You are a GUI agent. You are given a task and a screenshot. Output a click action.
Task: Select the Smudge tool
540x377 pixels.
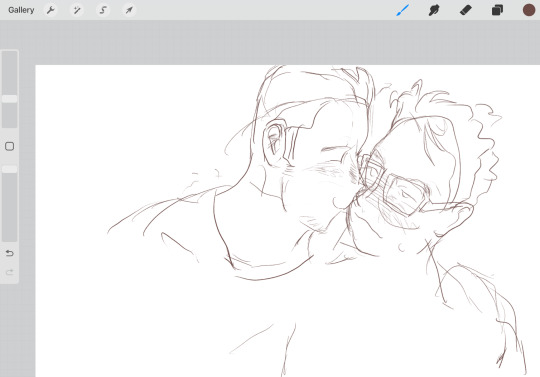[x=434, y=10]
